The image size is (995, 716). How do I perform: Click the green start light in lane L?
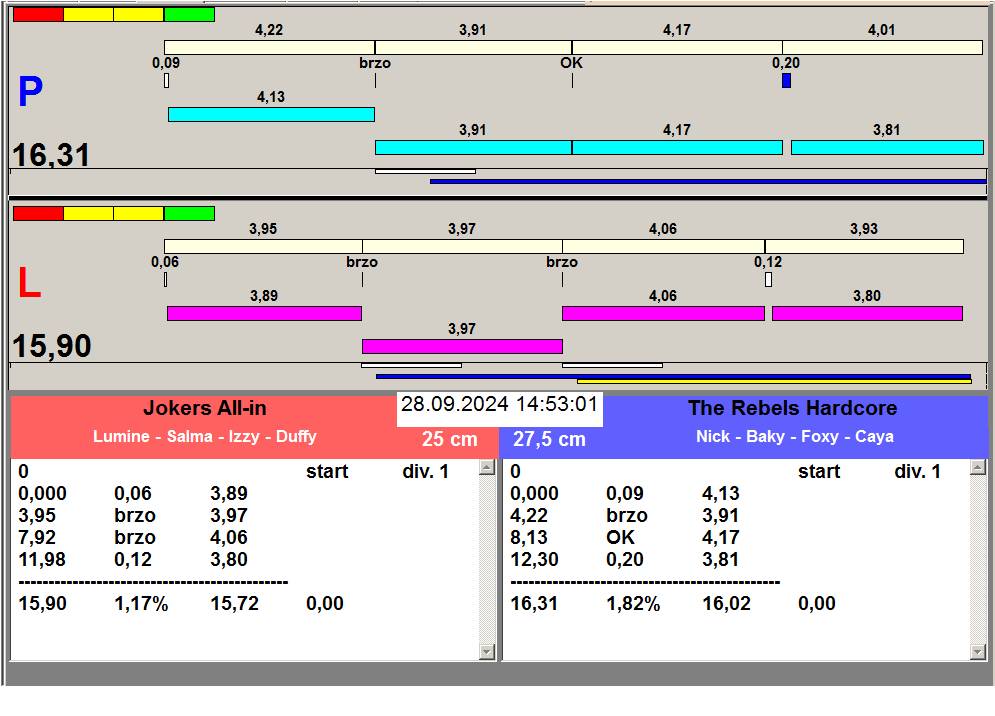click(189, 214)
